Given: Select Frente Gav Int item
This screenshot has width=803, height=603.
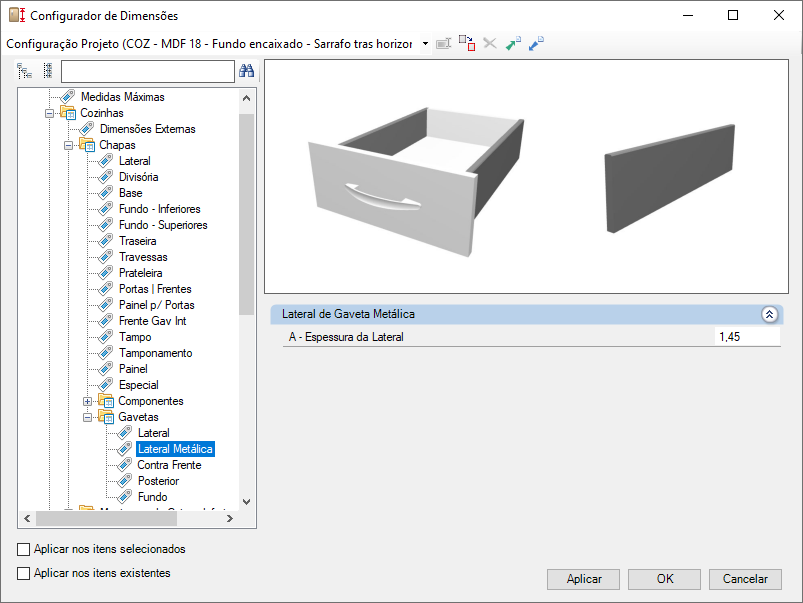Looking at the screenshot, I should point(153,321).
